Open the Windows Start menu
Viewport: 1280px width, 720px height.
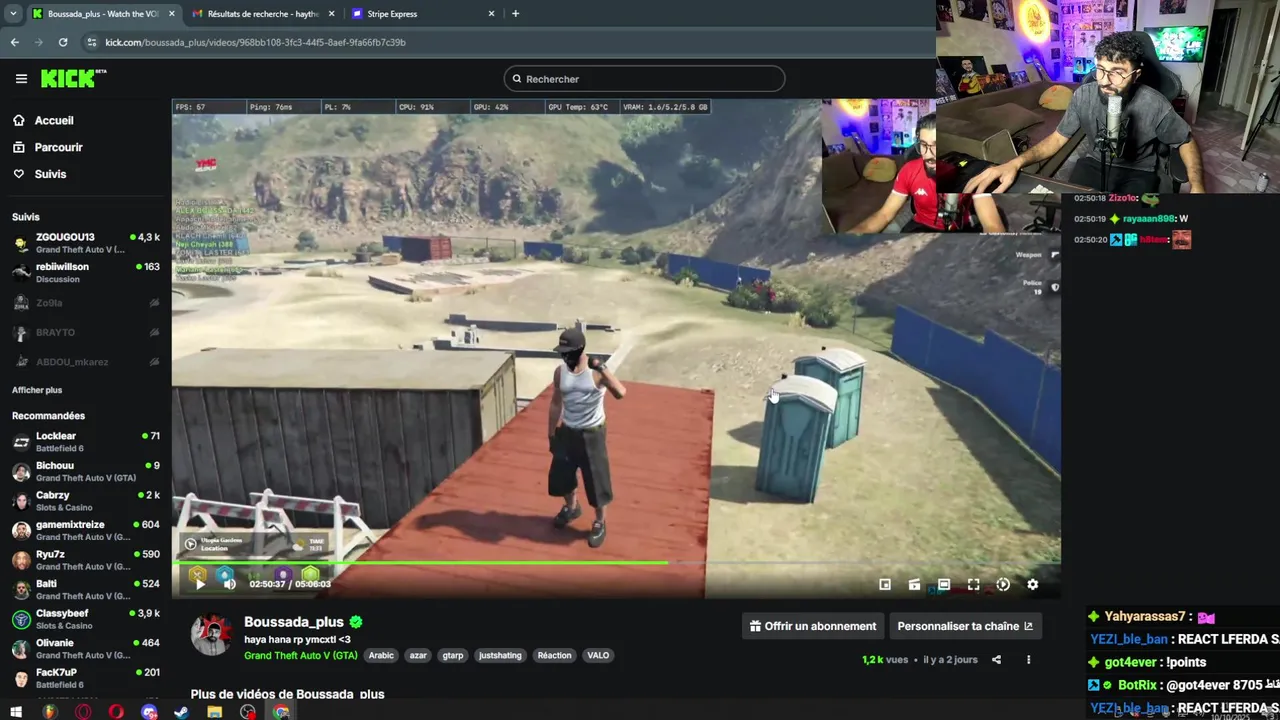pos(15,712)
